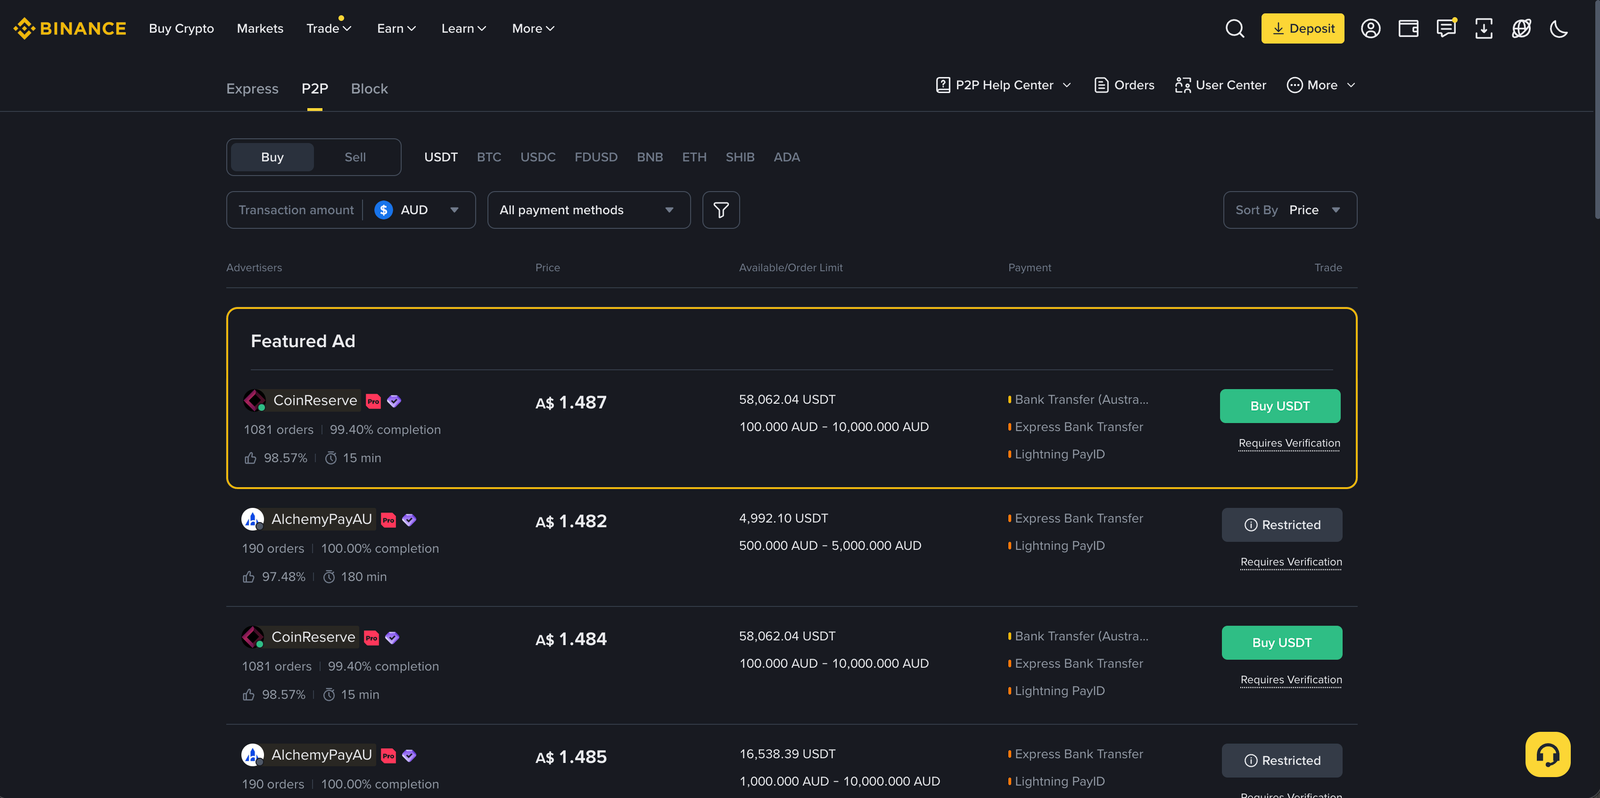This screenshot has height=798, width=1600.
Task: Open the language globe icon
Action: [x=1521, y=28]
